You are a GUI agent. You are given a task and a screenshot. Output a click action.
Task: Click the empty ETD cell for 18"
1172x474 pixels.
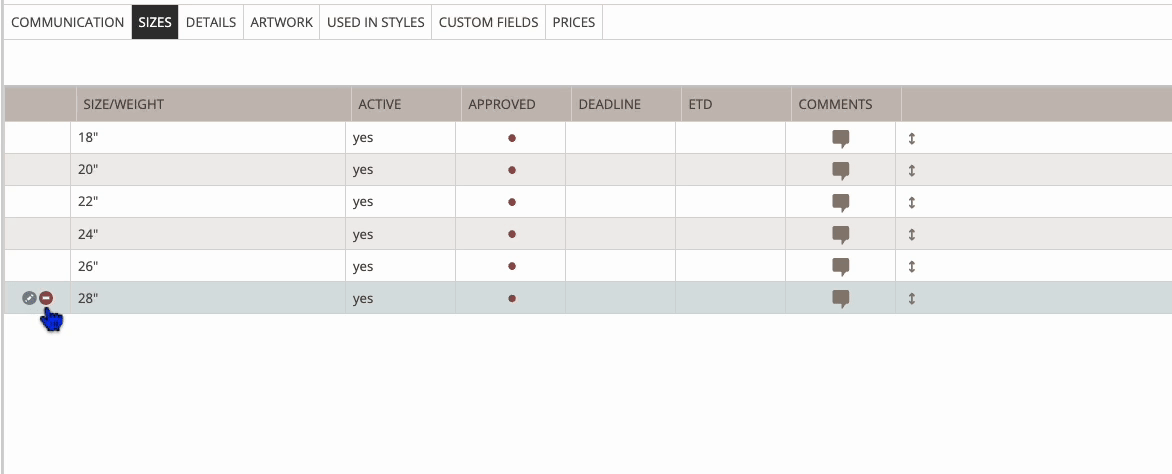click(730, 138)
